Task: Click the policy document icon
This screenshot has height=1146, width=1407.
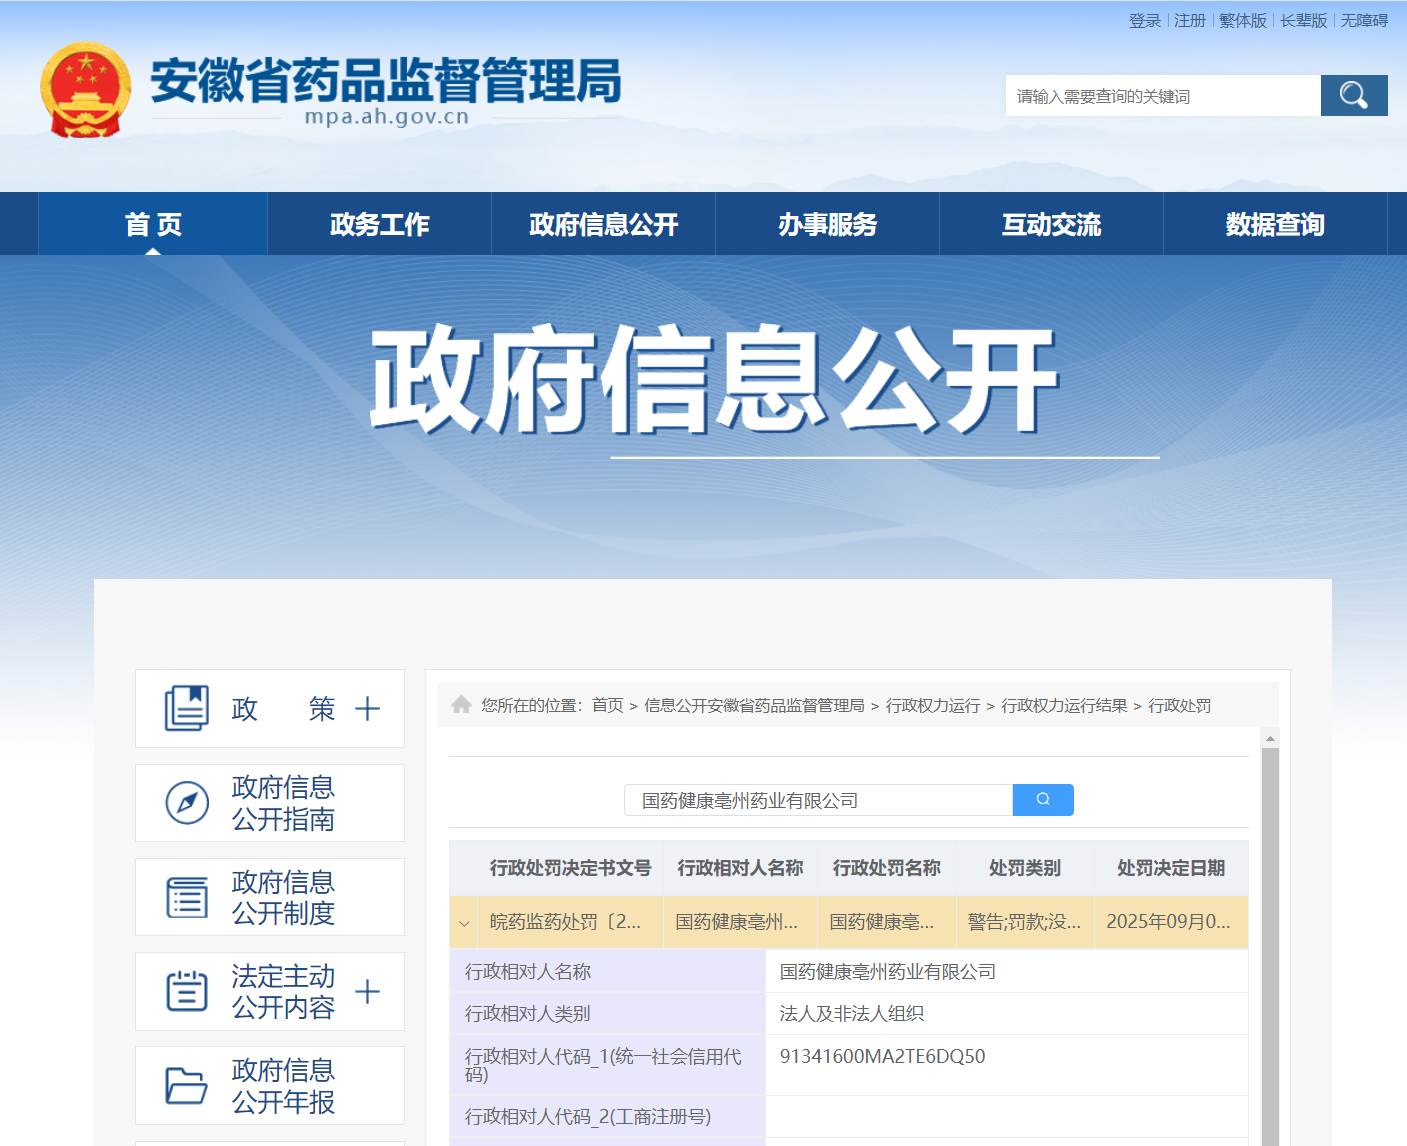Action: coord(187,708)
